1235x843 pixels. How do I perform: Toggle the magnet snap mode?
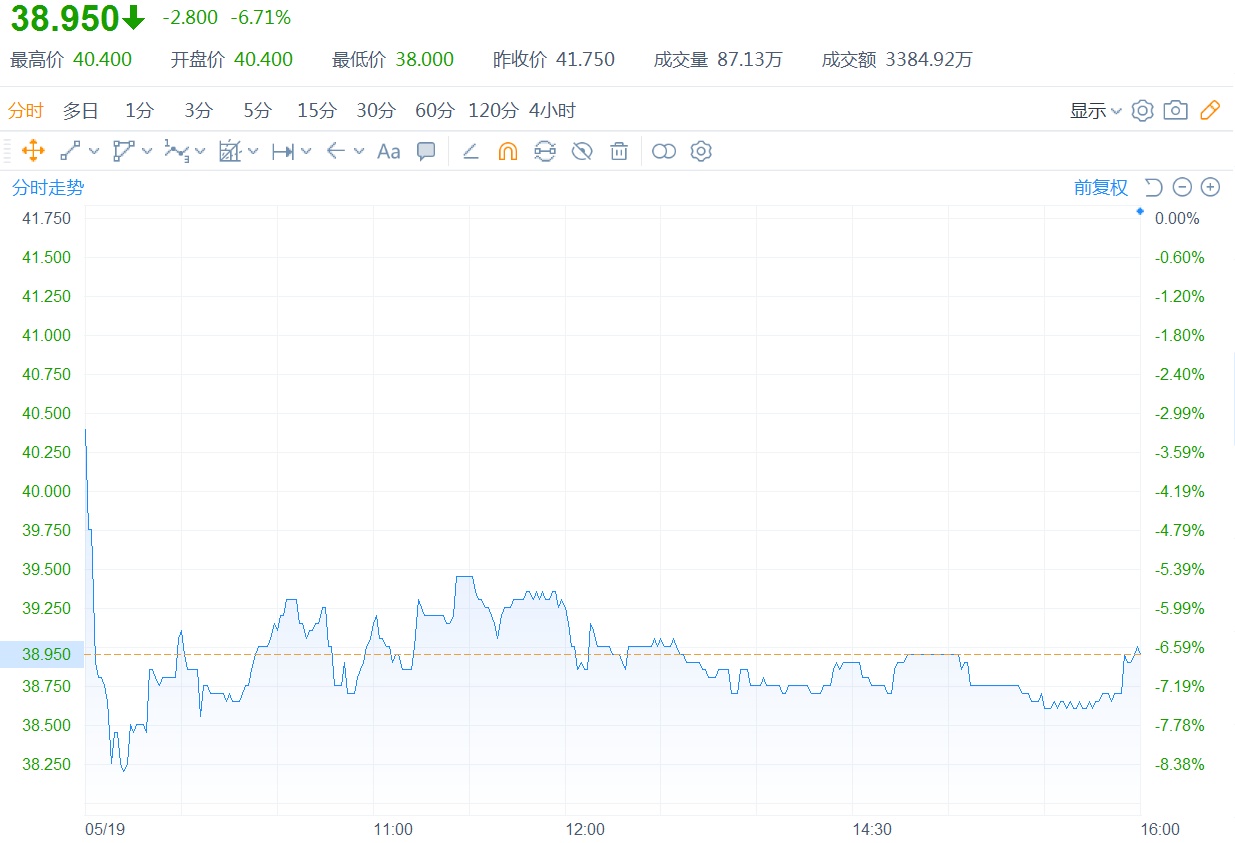coord(508,151)
